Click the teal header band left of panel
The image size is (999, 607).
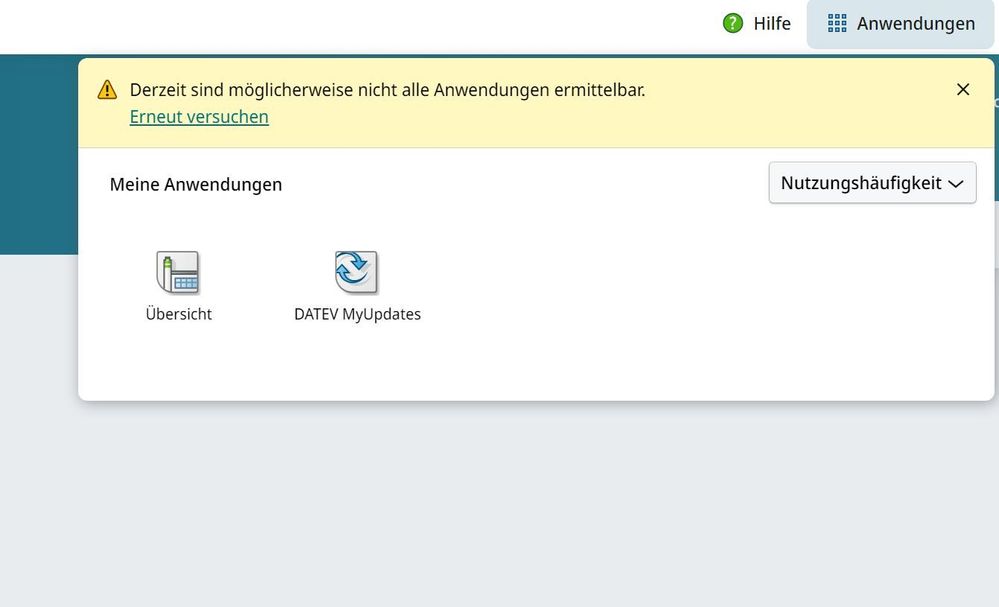(x=38, y=150)
